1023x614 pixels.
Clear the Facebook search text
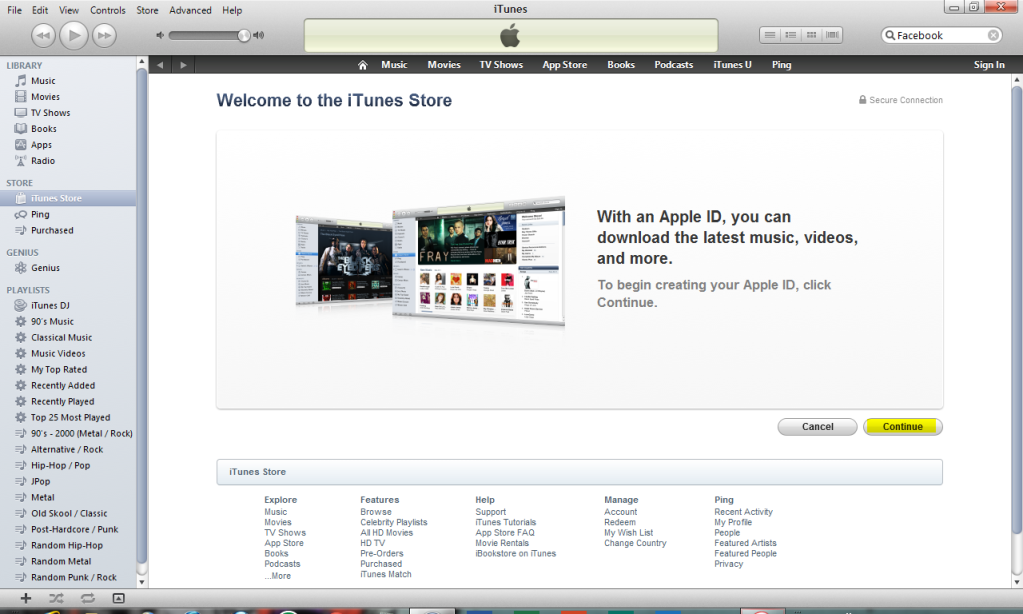pyautogui.click(x=993, y=35)
